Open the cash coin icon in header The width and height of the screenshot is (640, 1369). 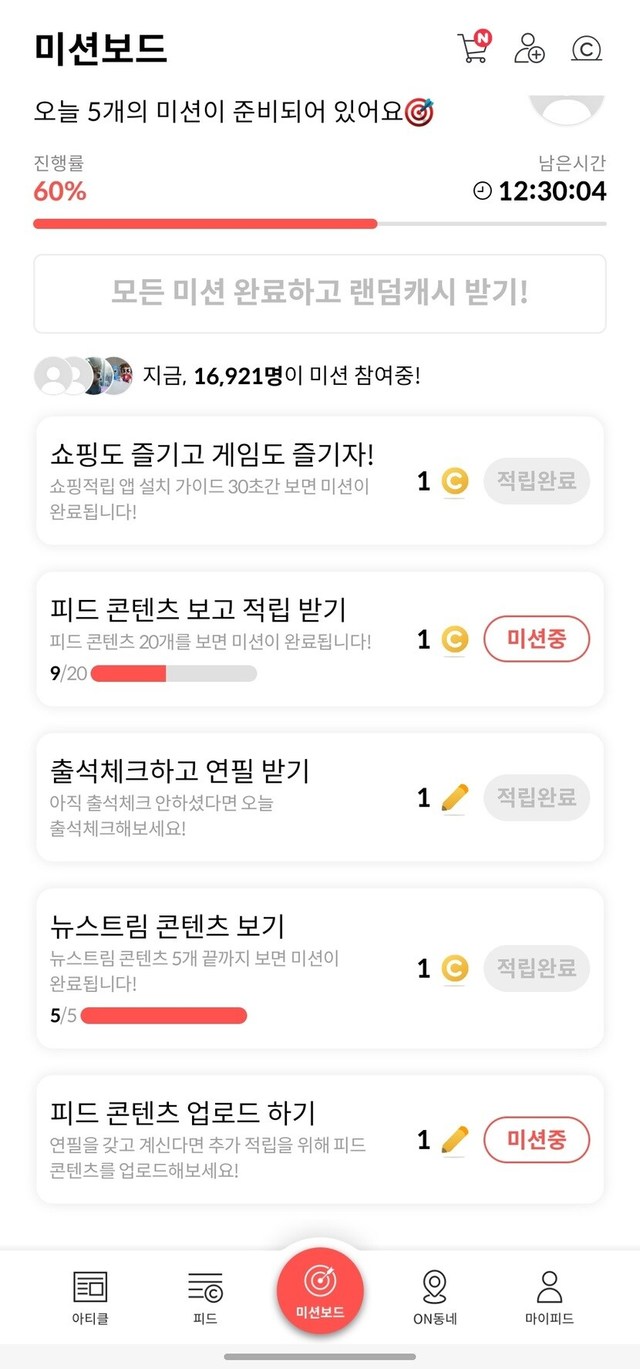pos(587,48)
